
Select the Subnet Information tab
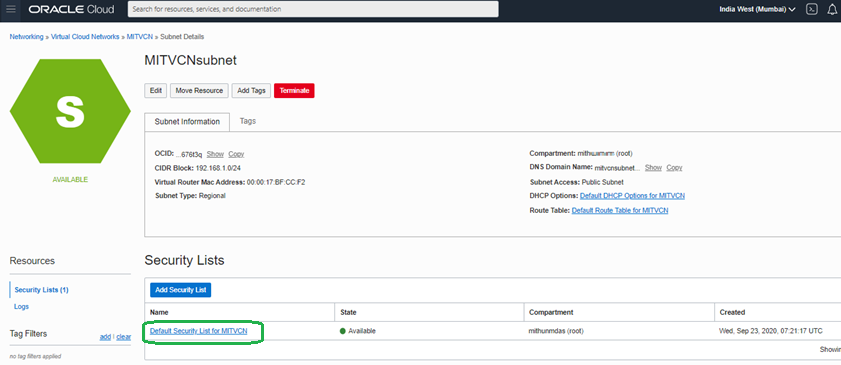pyautogui.click(x=187, y=122)
